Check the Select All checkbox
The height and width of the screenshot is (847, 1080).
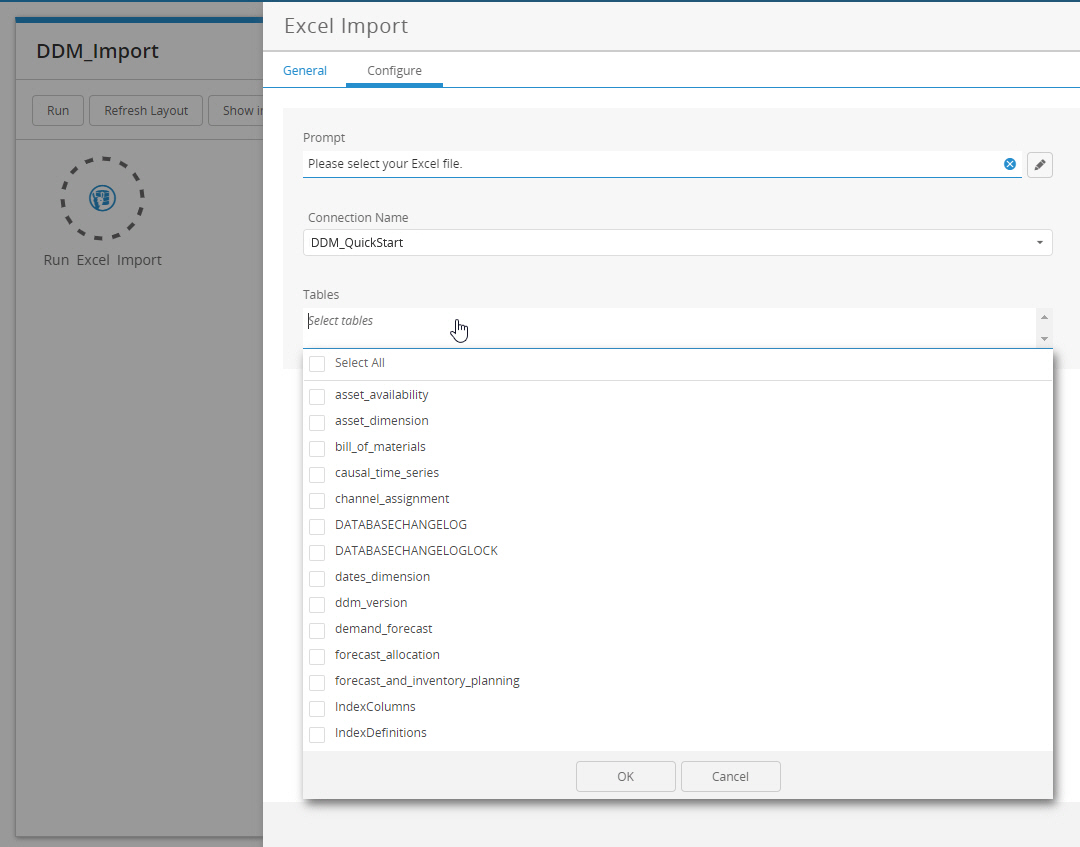[317, 364]
